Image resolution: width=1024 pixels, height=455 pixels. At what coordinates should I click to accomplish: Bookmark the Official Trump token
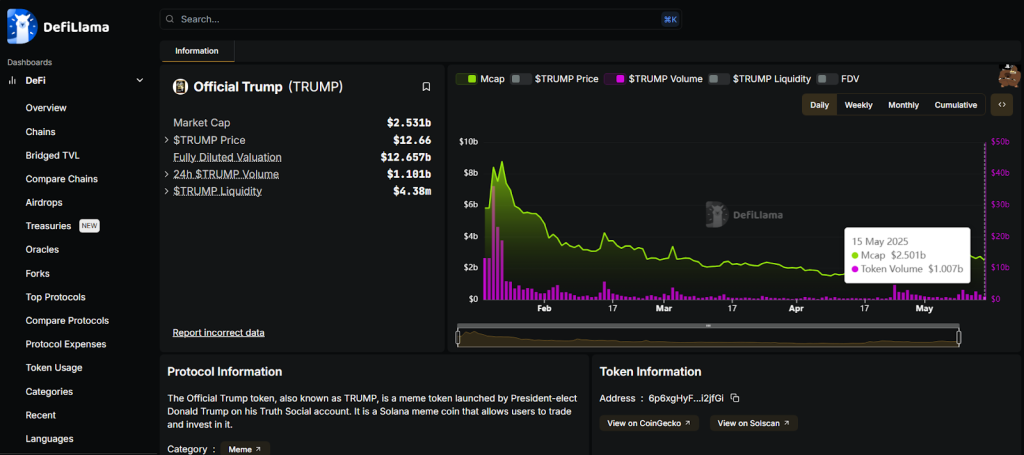(426, 86)
